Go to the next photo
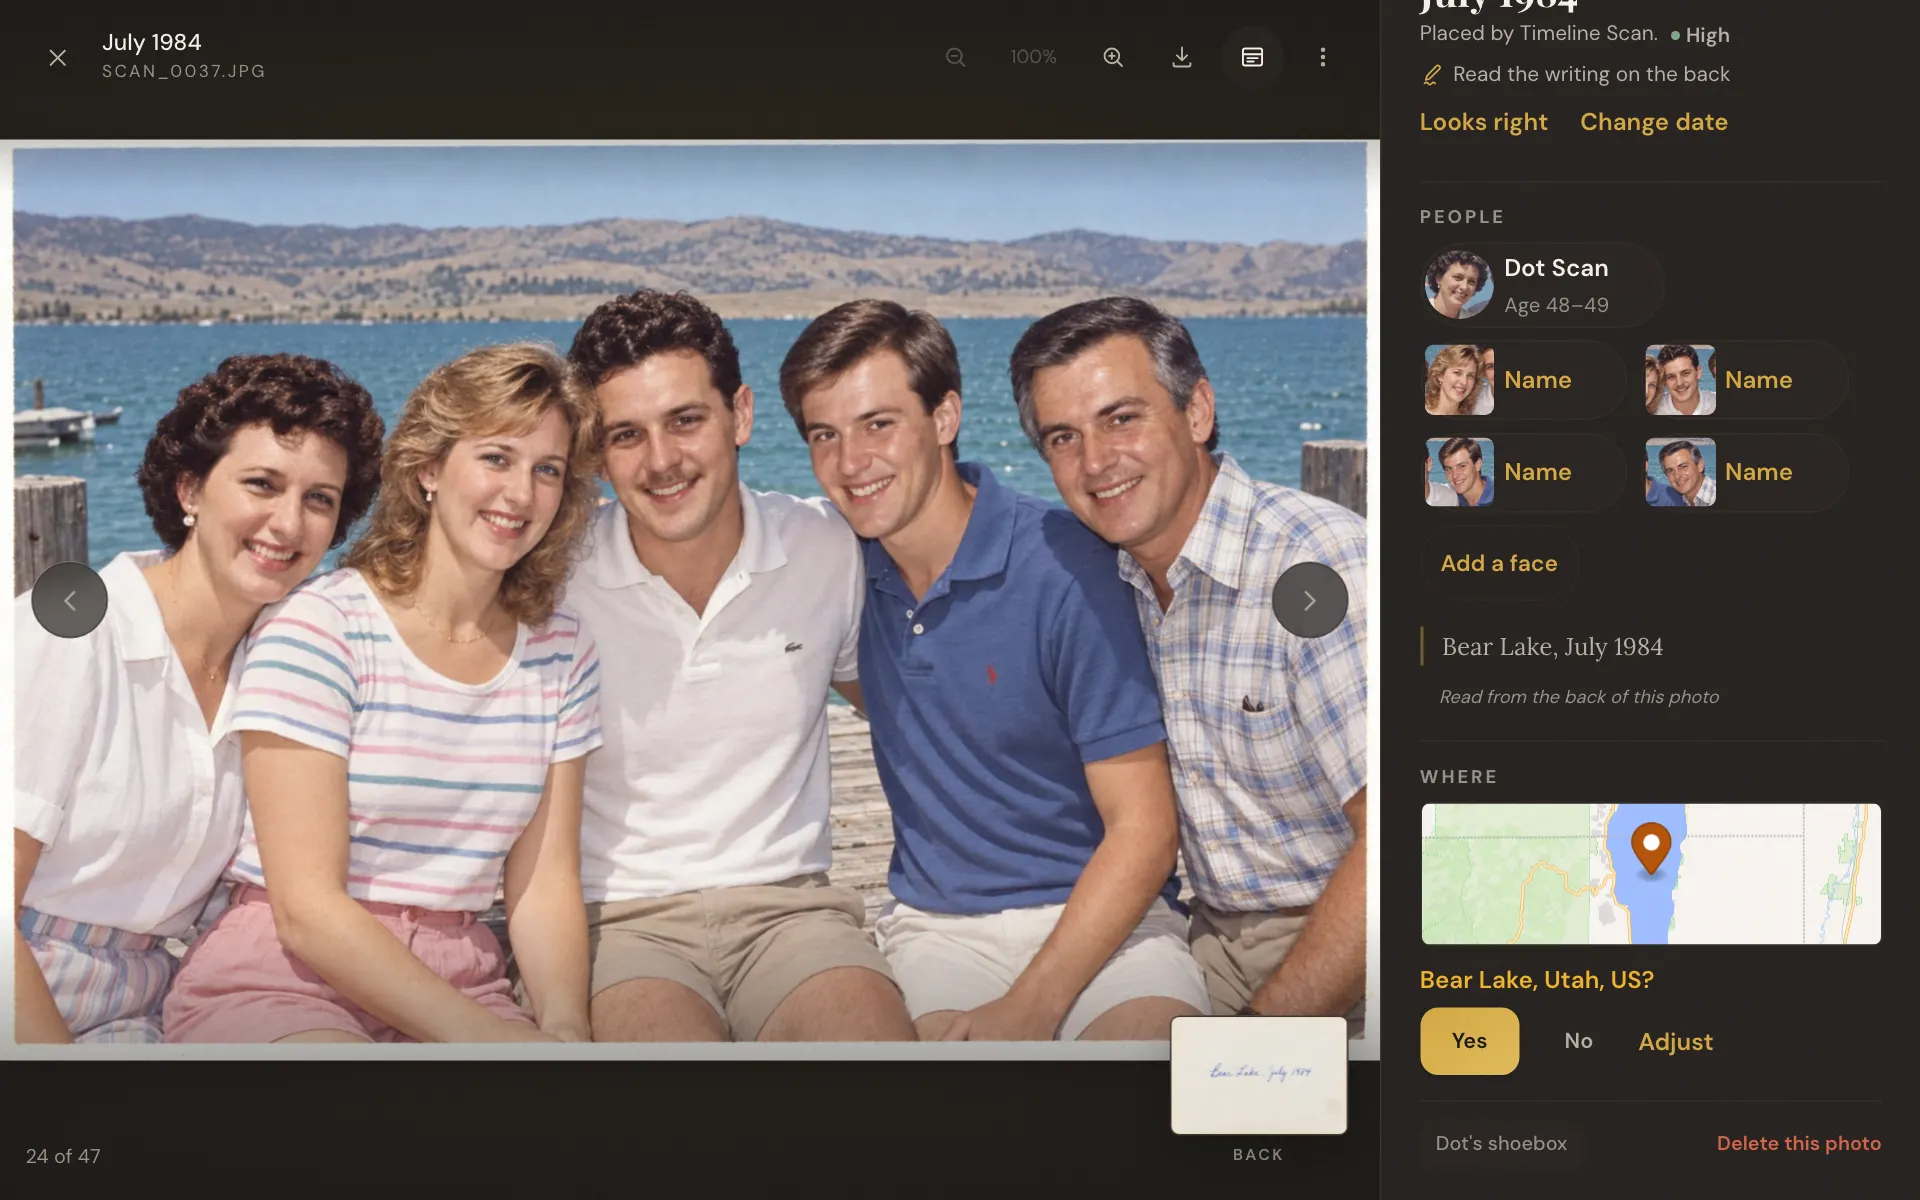1920x1200 pixels. (1309, 600)
